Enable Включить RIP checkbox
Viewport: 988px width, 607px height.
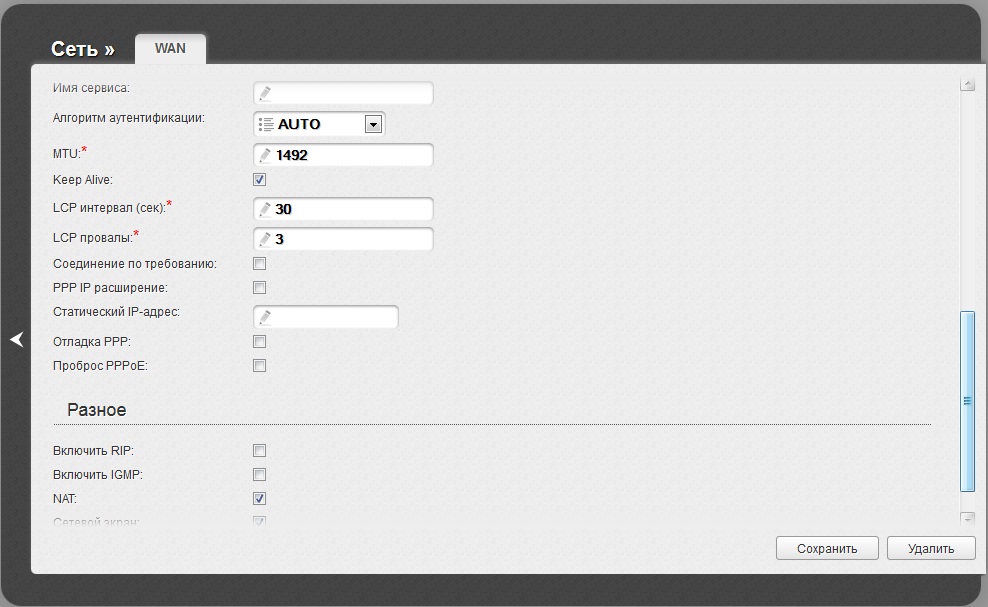tap(260, 450)
